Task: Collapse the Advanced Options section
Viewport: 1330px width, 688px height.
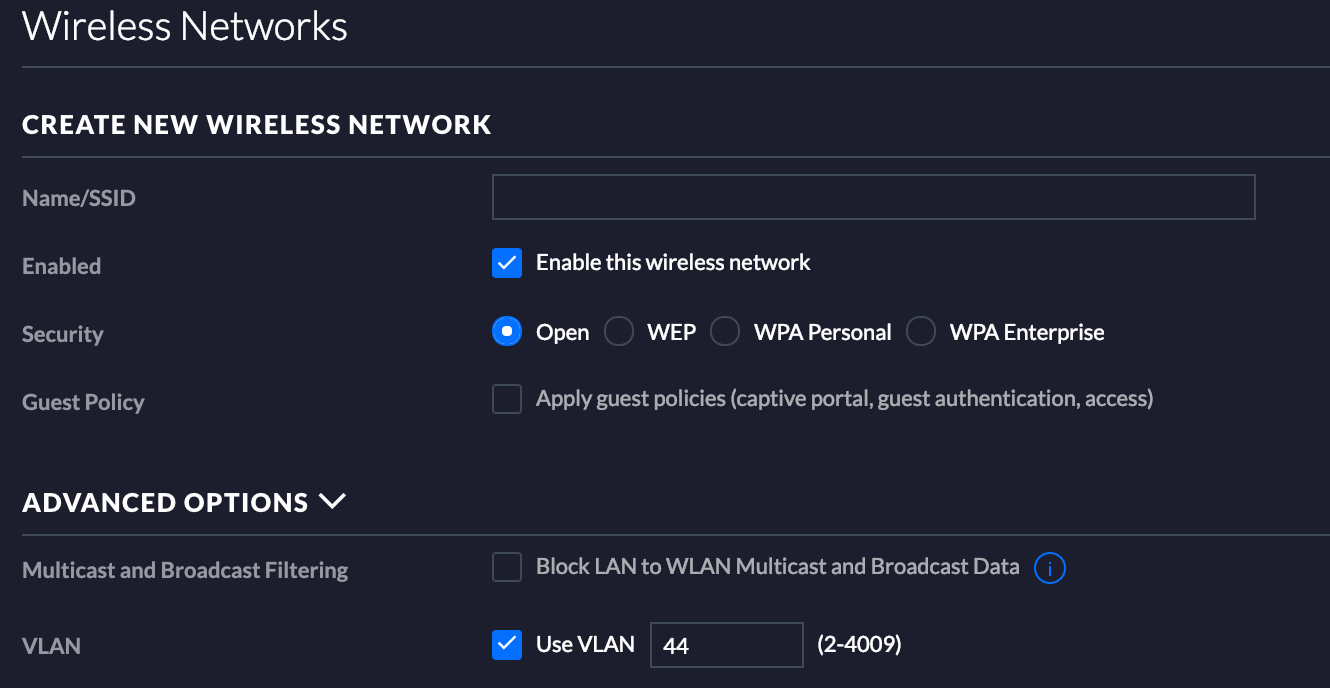Action: point(334,501)
